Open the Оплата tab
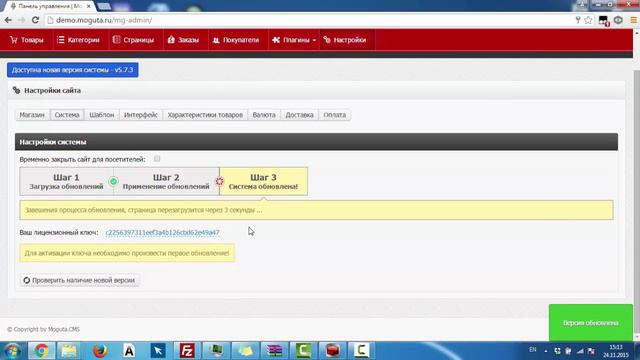640x360 pixels. click(x=334, y=115)
